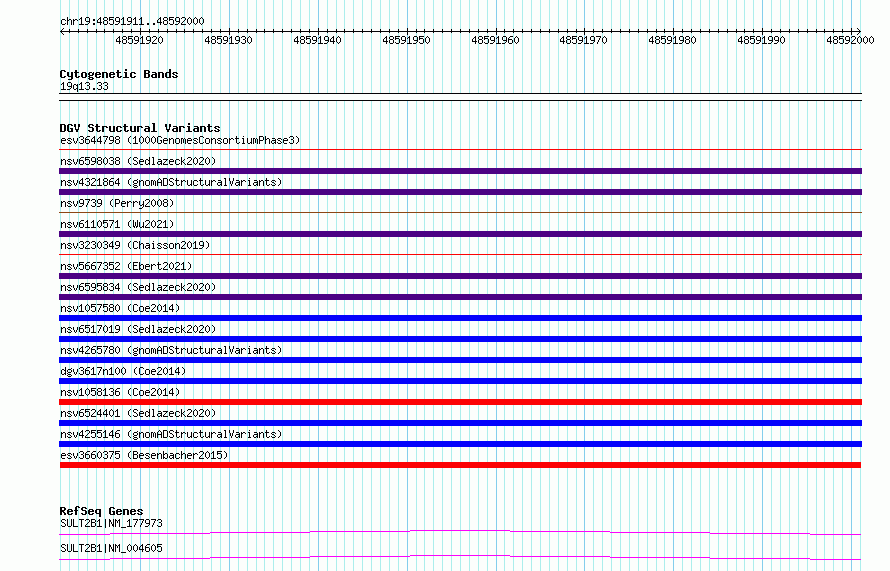The width and height of the screenshot is (890, 571).
Task: Click ruler position 48591940
Action: 317,40
